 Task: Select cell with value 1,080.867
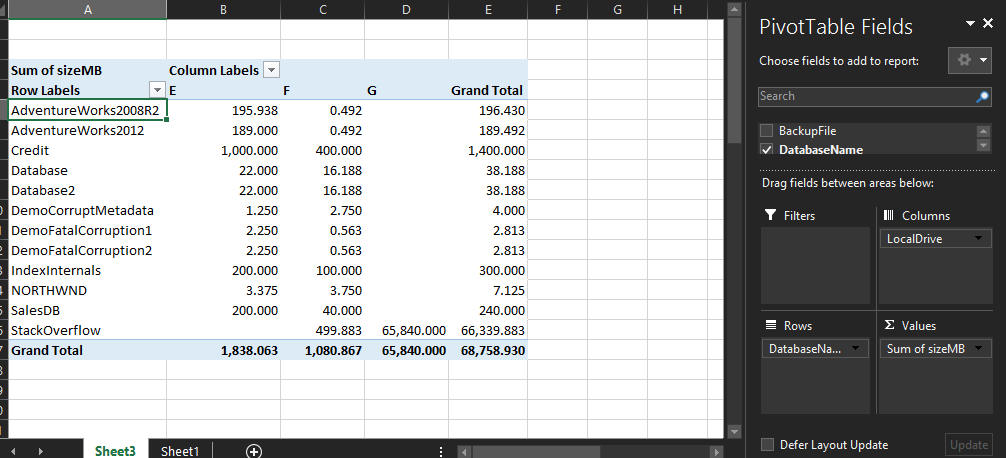(323, 350)
